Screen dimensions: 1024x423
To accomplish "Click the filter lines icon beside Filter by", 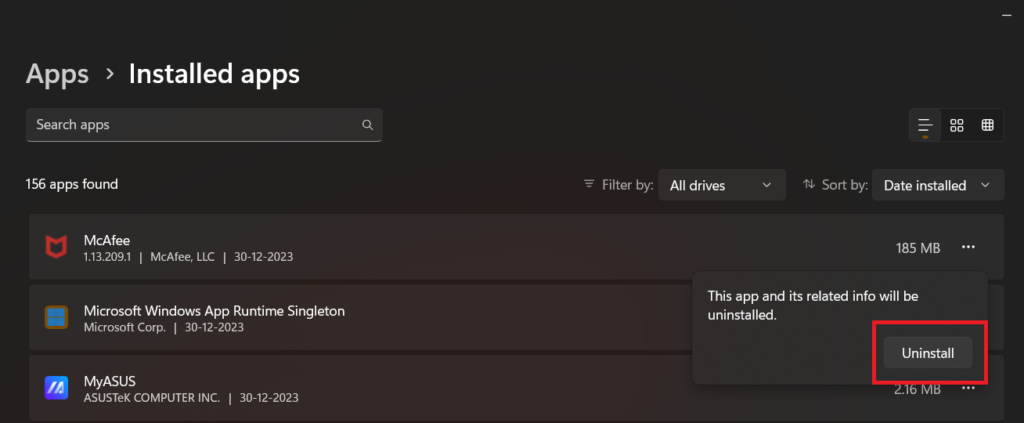I will (589, 185).
